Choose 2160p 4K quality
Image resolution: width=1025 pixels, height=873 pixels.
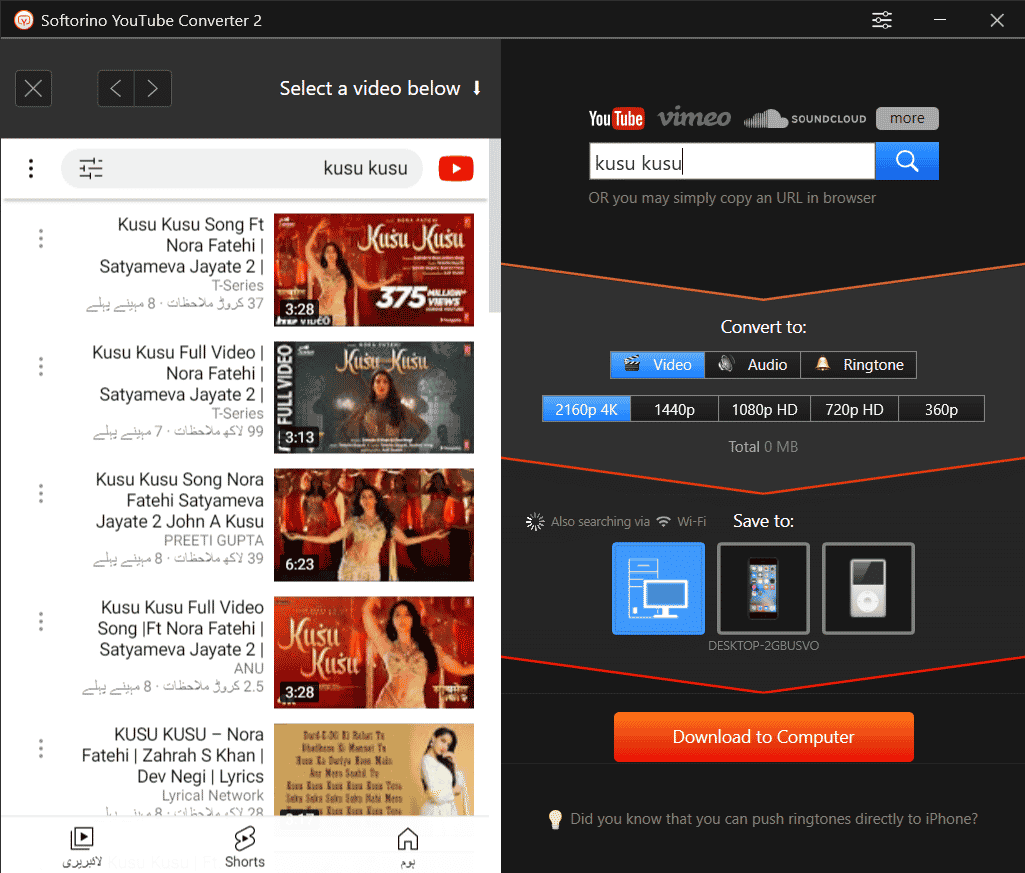click(x=586, y=409)
